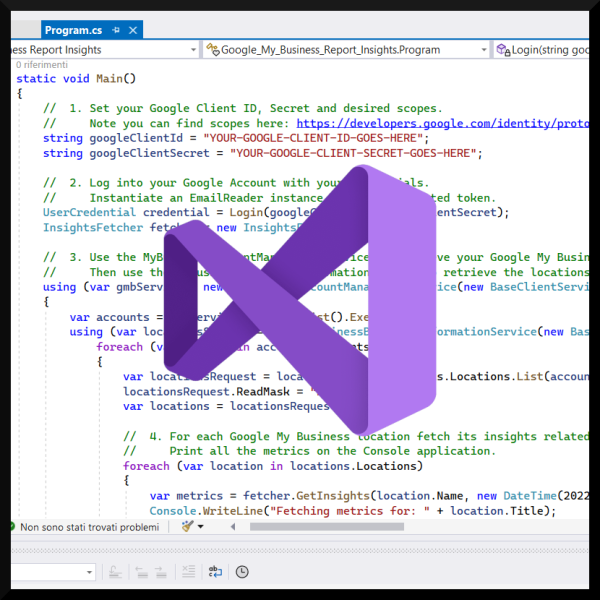600x600 pixels.
Task: Click the googleClientId variable name
Action: pyautogui.click(x=136, y=138)
